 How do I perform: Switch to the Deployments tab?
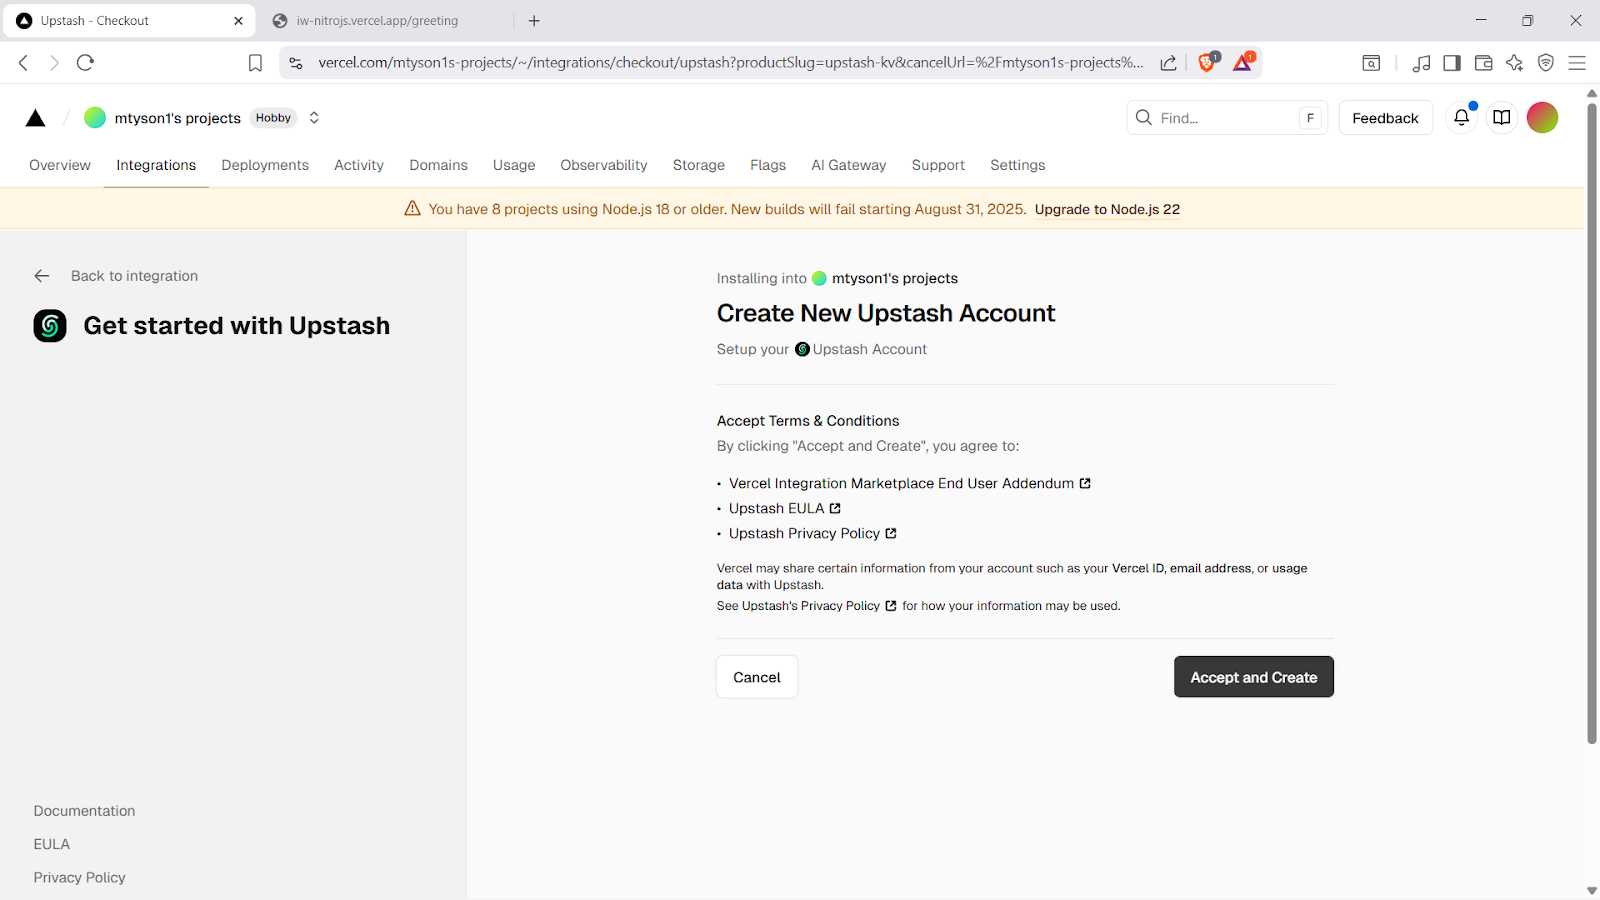tap(265, 165)
